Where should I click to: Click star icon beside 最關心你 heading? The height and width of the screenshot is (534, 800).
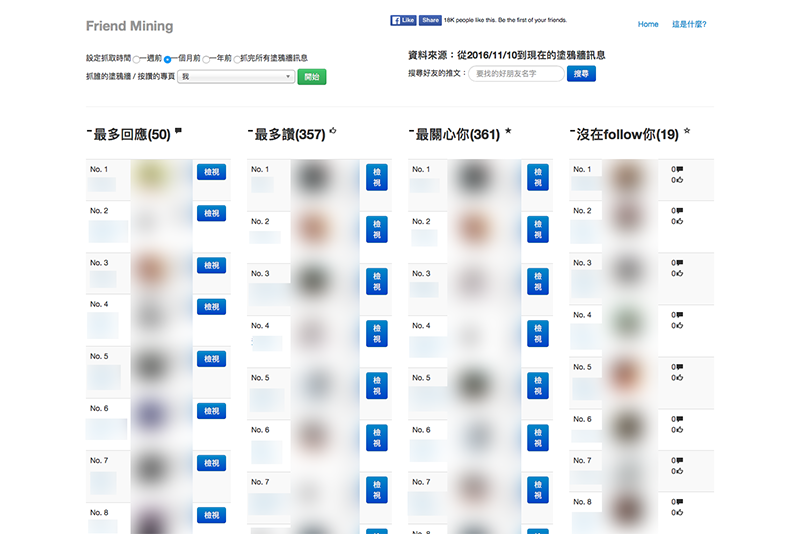508,132
